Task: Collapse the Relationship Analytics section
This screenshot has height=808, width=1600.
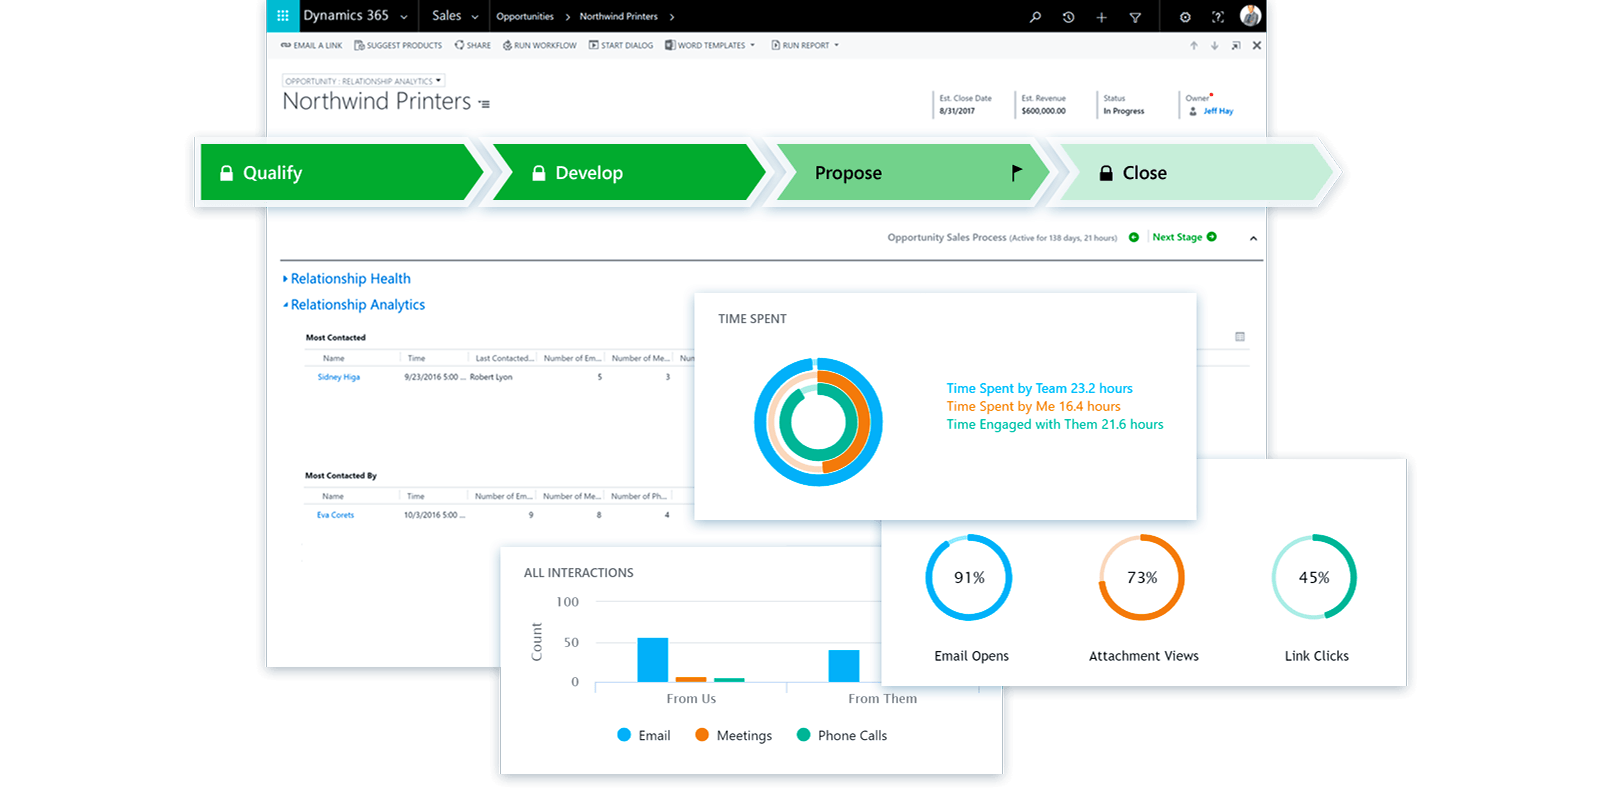Action: tap(354, 305)
